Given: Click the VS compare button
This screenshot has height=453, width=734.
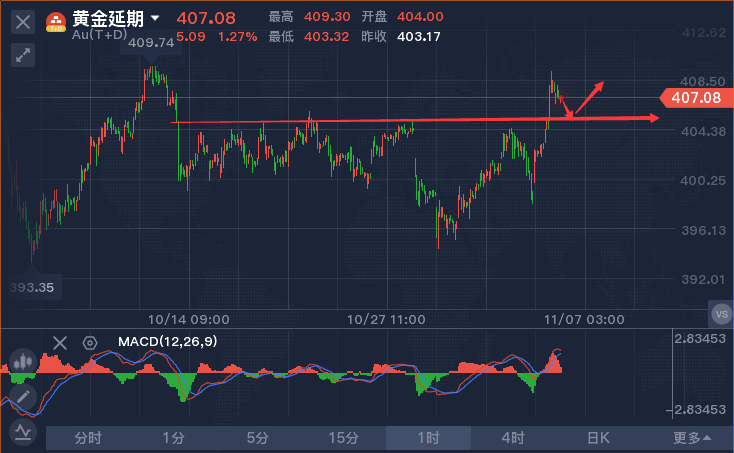Looking at the screenshot, I should [721, 314].
